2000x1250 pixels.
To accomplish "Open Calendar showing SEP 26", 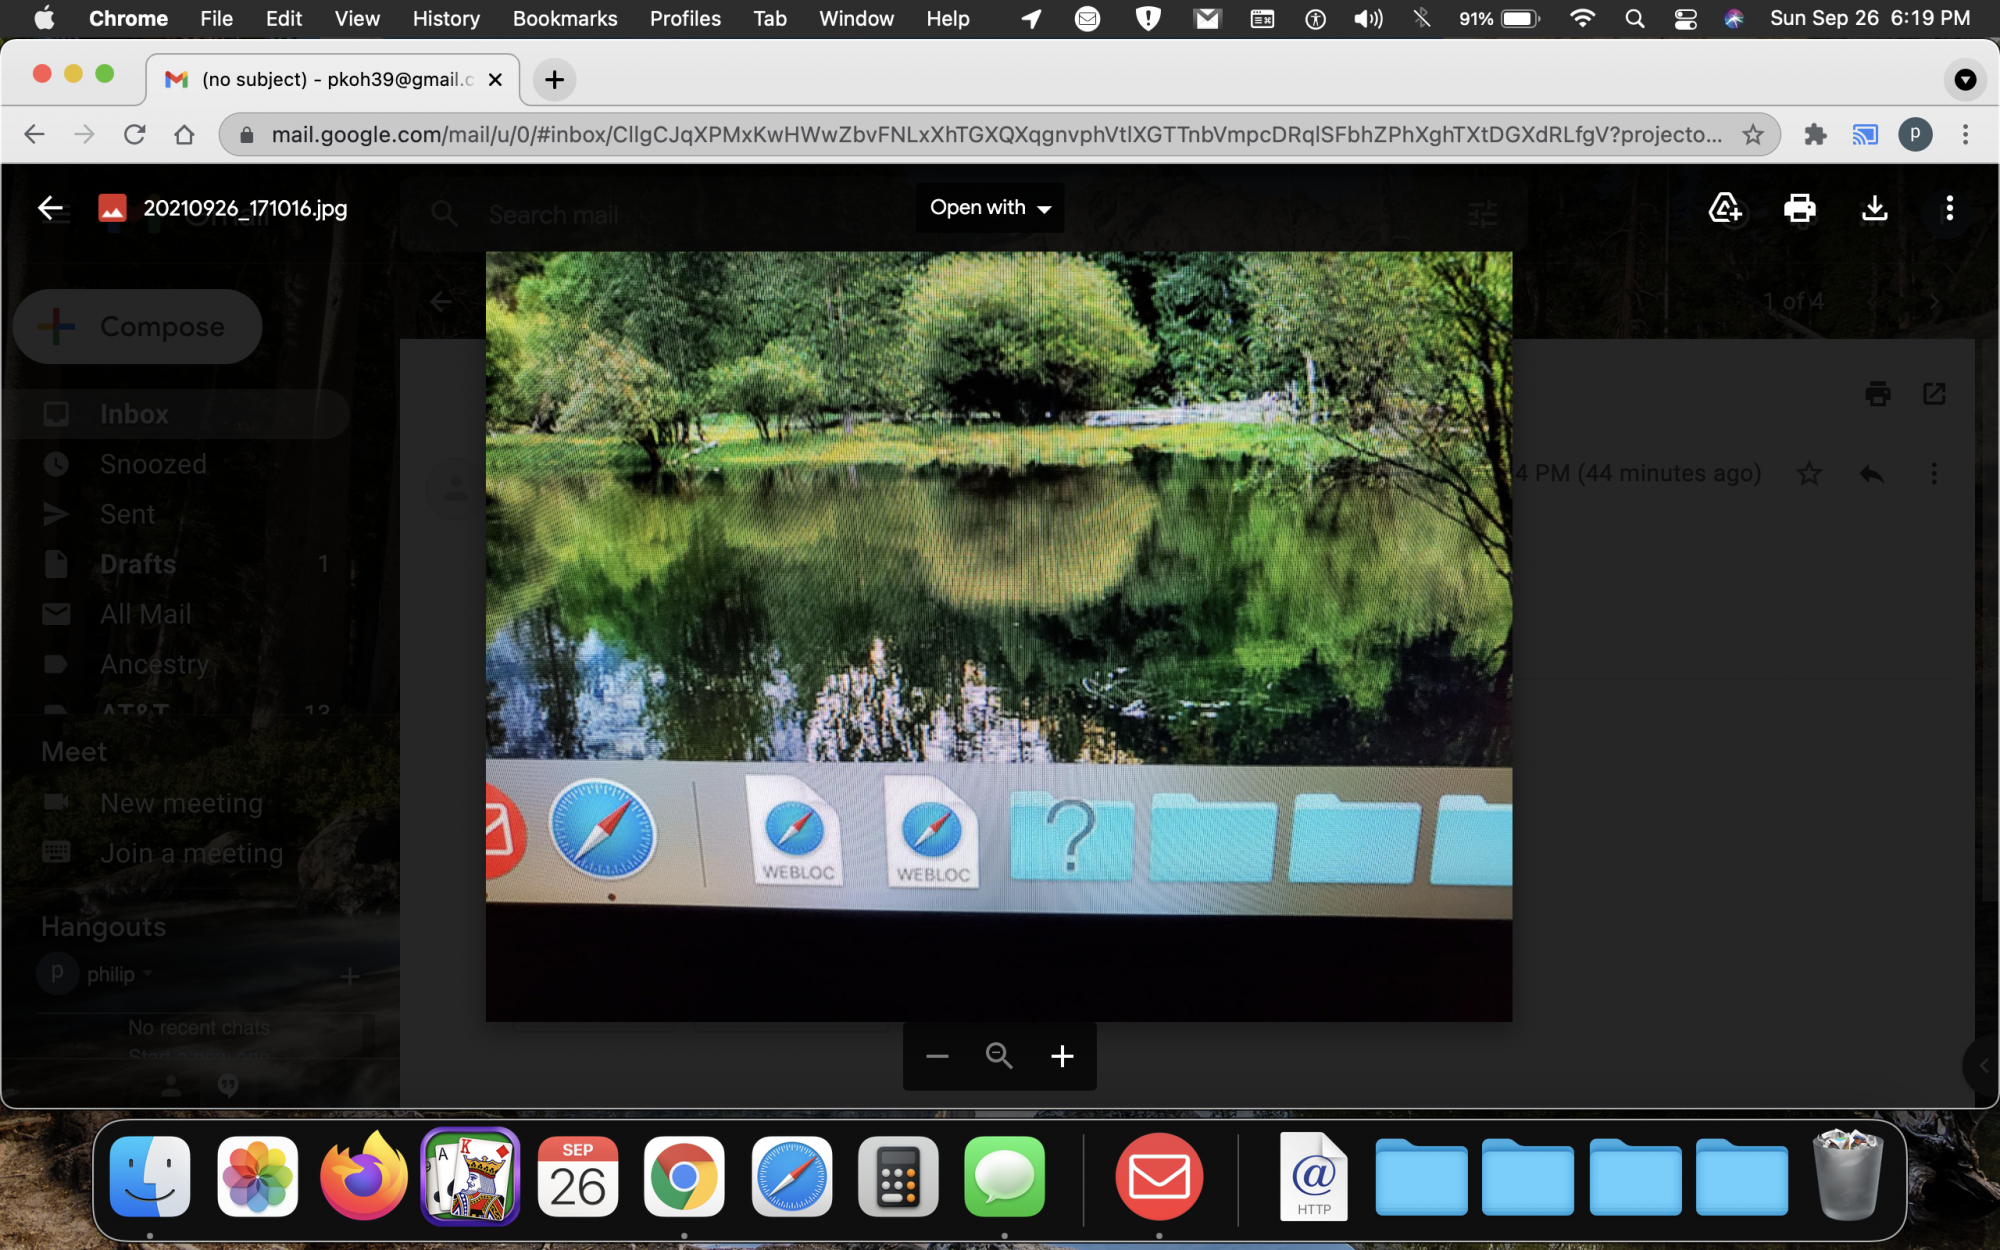I will pyautogui.click(x=578, y=1176).
